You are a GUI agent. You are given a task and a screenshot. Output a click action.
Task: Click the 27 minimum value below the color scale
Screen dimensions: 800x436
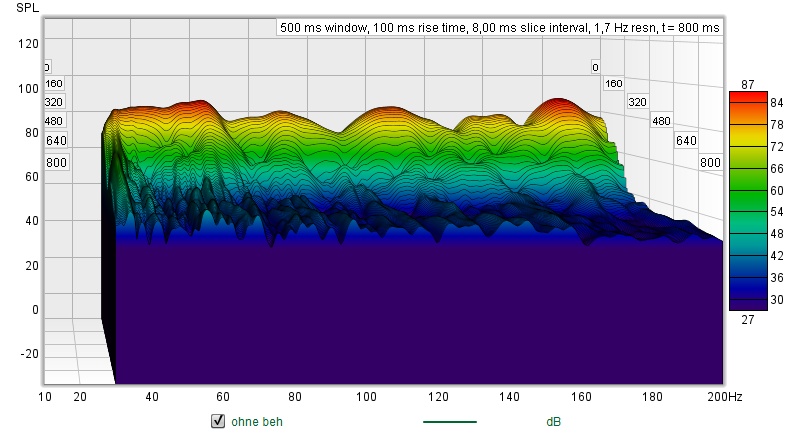[747, 320]
